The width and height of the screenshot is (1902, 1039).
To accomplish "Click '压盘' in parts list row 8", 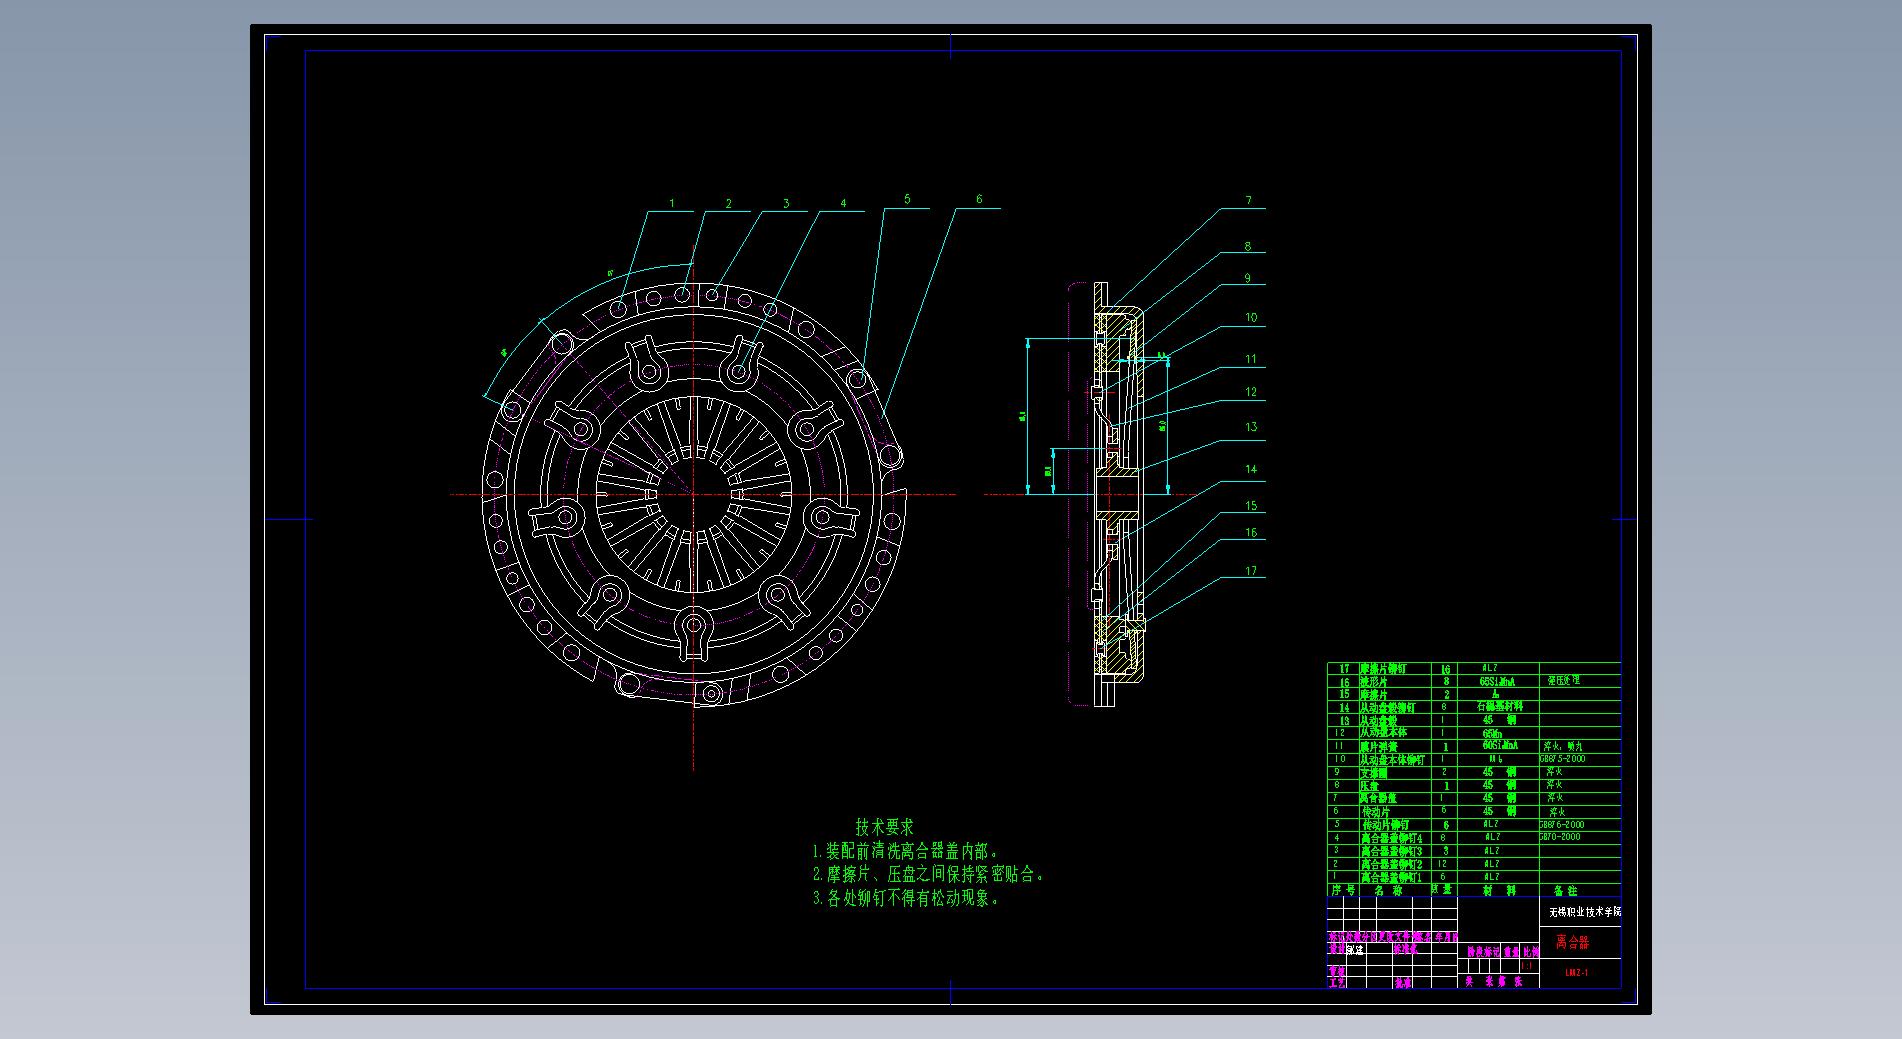I will click(1369, 786).
